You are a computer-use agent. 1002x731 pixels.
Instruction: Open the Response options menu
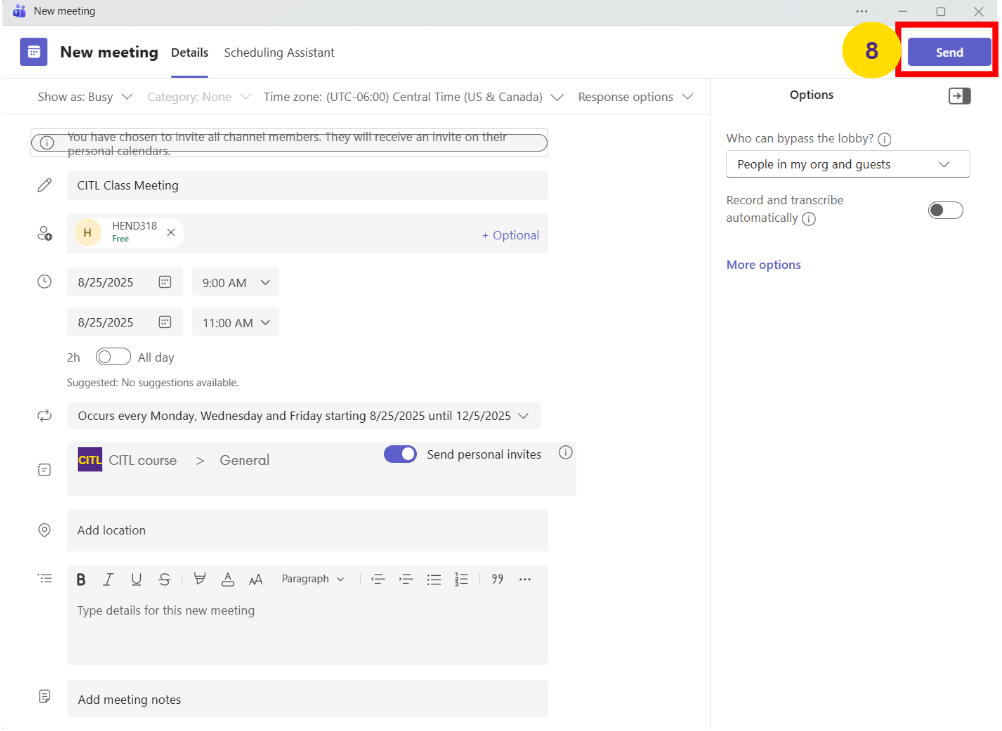636,97
